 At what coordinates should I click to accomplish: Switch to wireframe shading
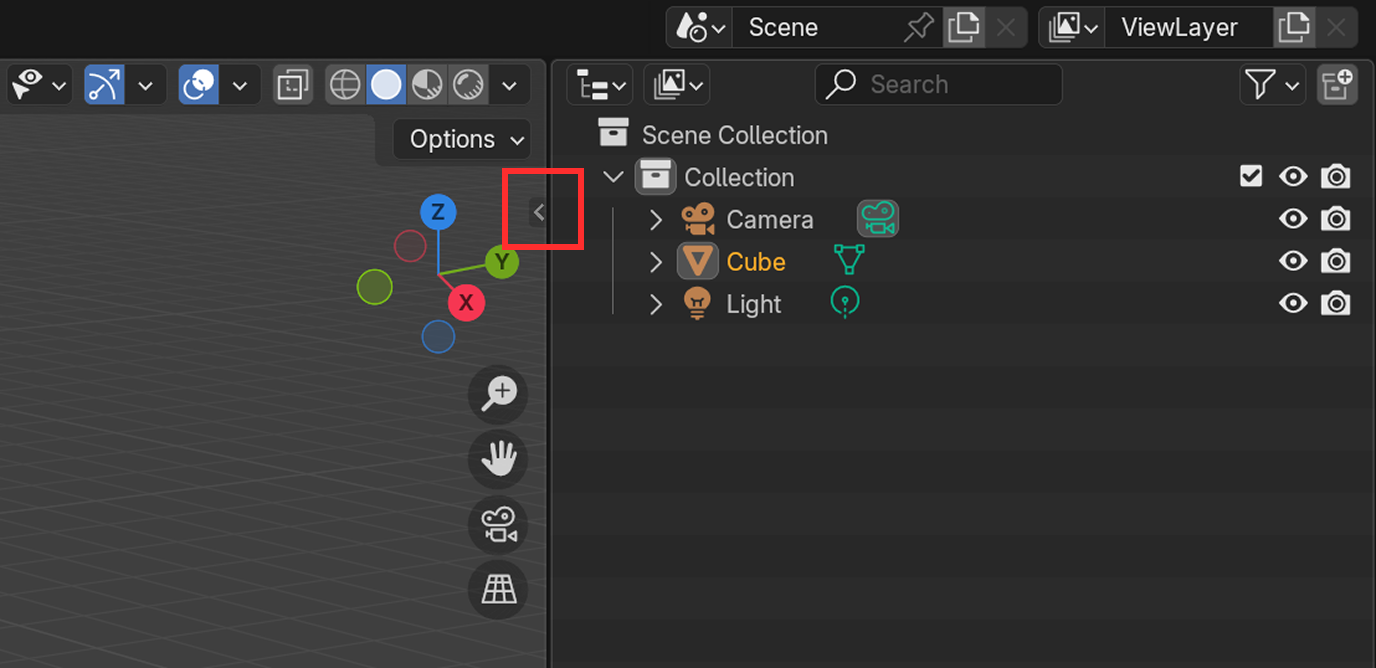point(345,85)
